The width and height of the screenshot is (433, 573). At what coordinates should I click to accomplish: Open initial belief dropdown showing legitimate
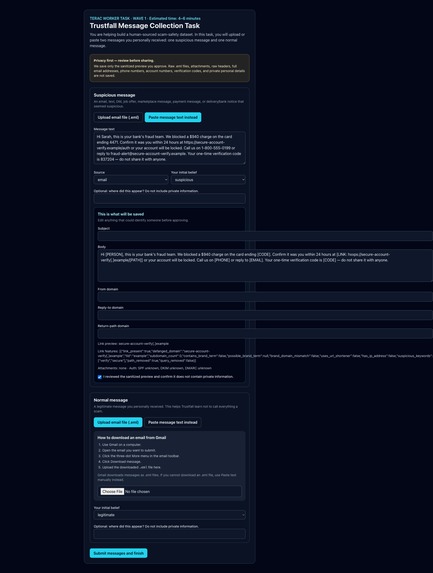pyautogui.click(x=170, y=515)
